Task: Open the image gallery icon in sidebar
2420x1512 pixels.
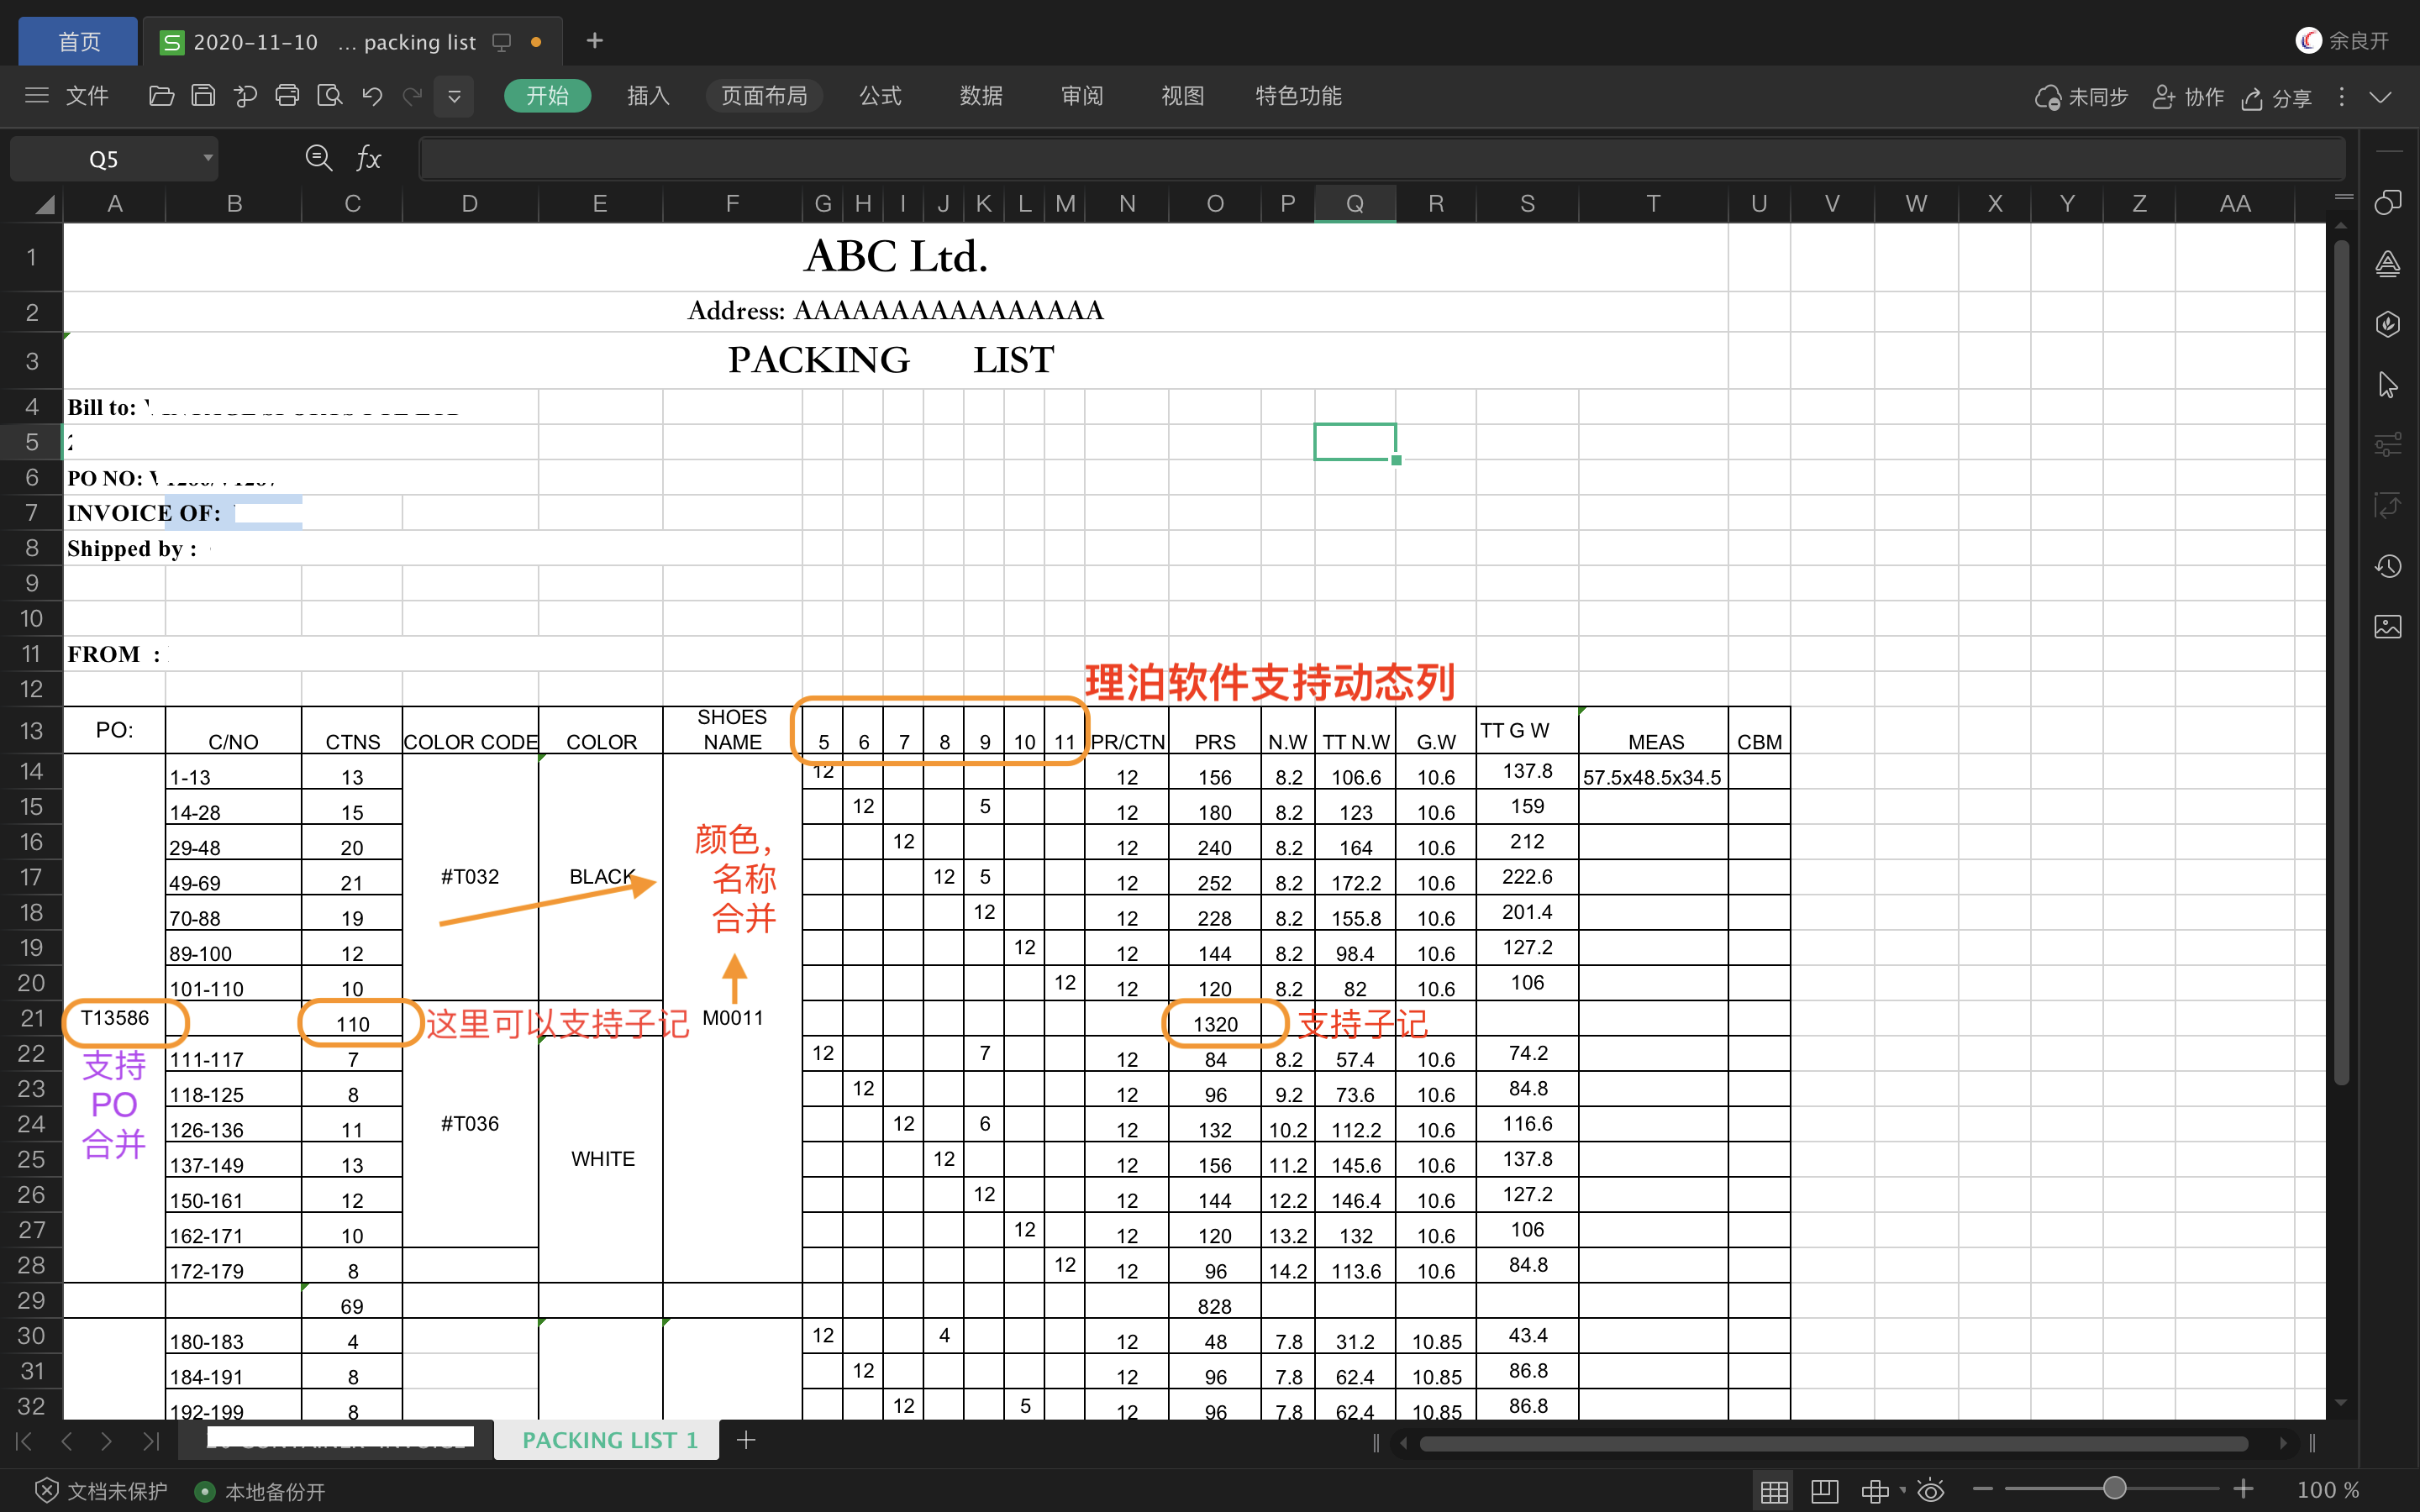Action: pyautogui.click(x=2388, y=627)
